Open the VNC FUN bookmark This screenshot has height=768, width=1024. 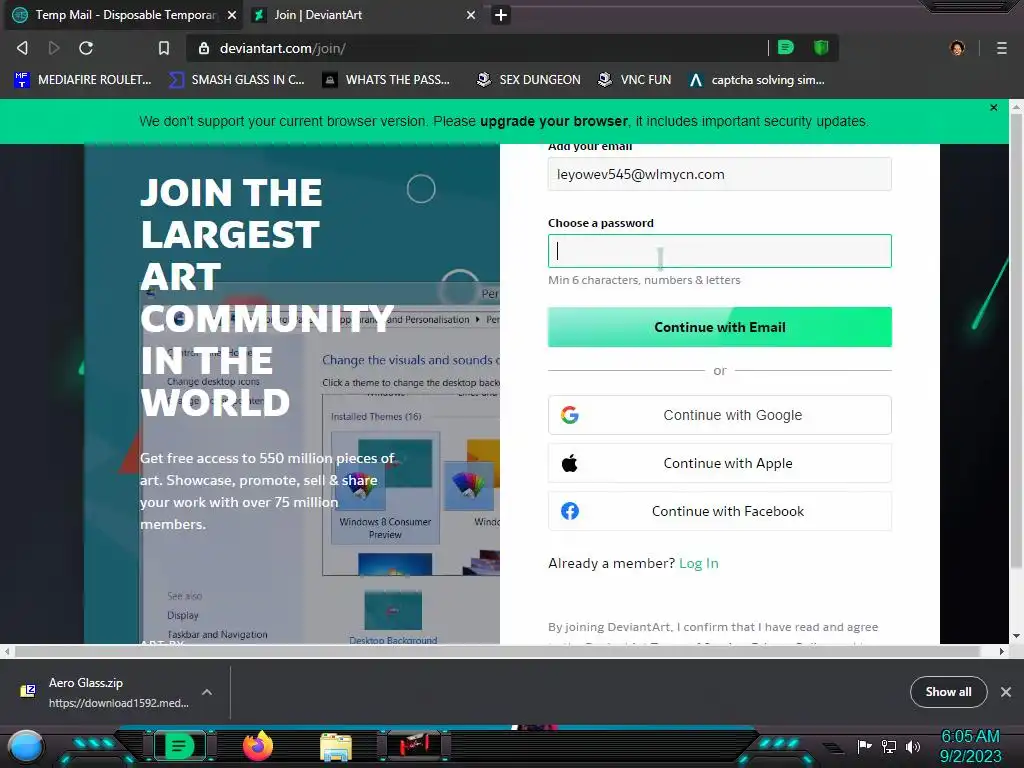point(635,80)
